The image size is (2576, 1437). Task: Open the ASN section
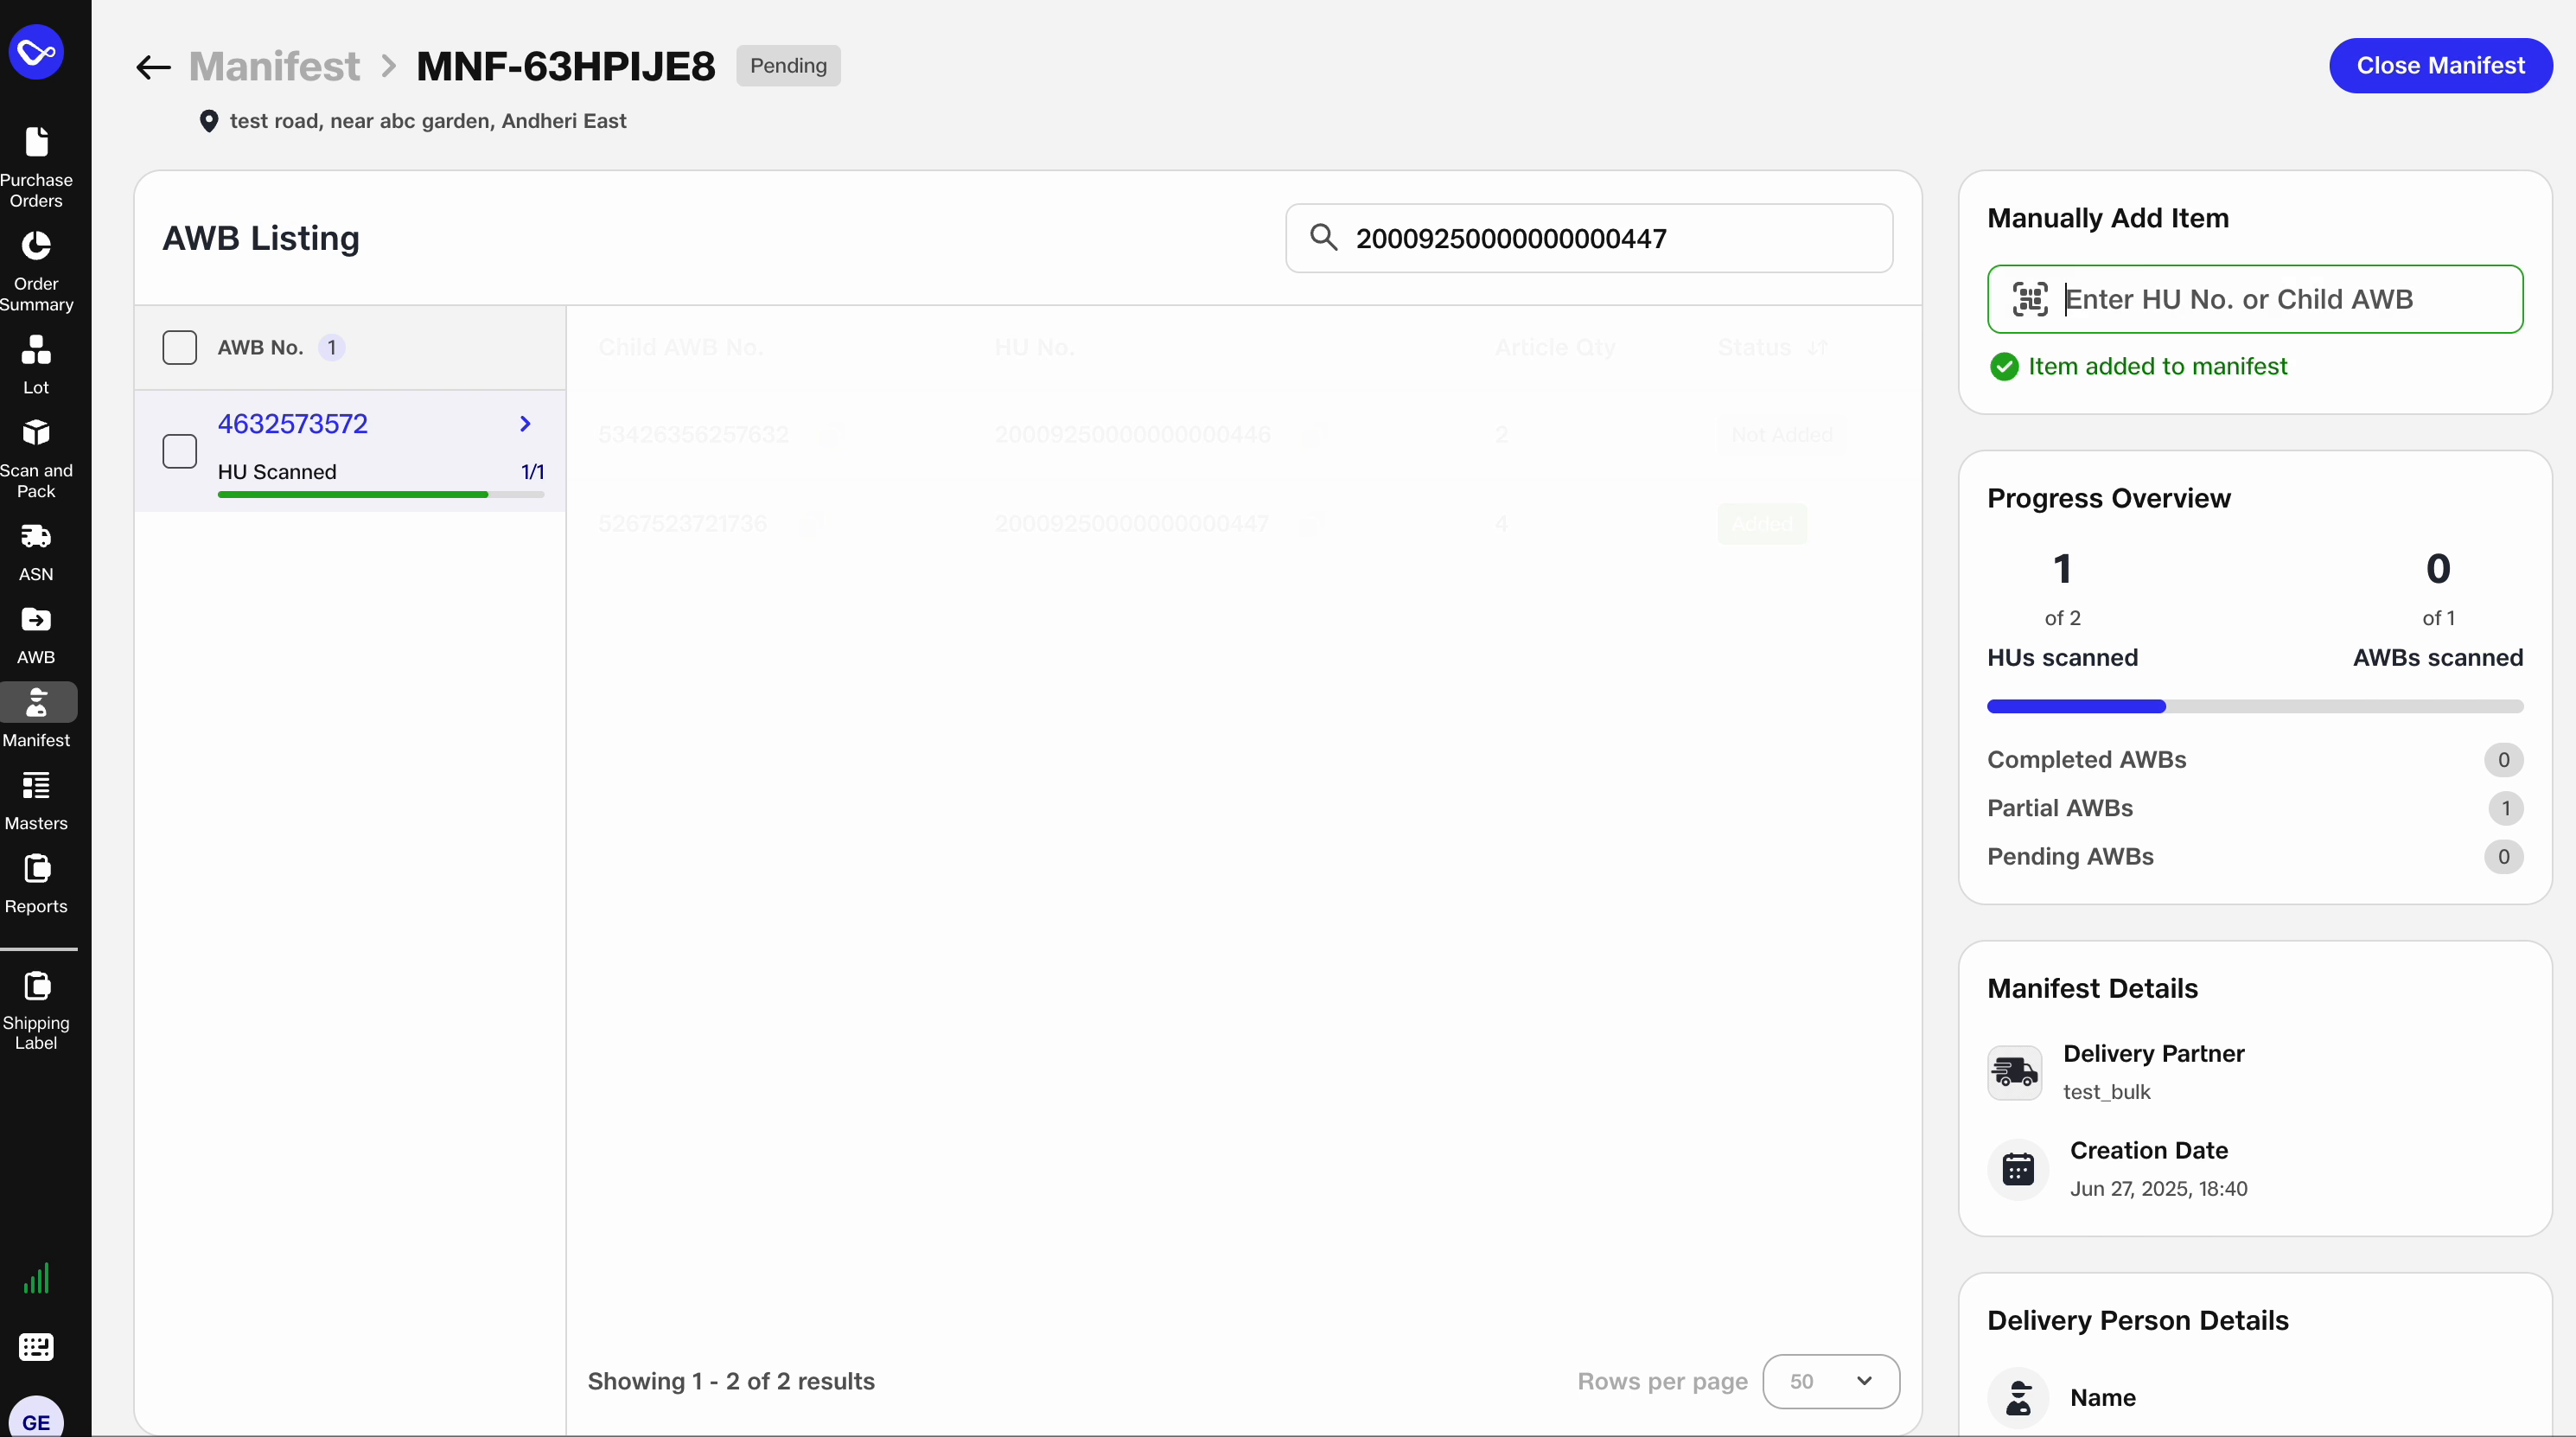tap(37, 551)
